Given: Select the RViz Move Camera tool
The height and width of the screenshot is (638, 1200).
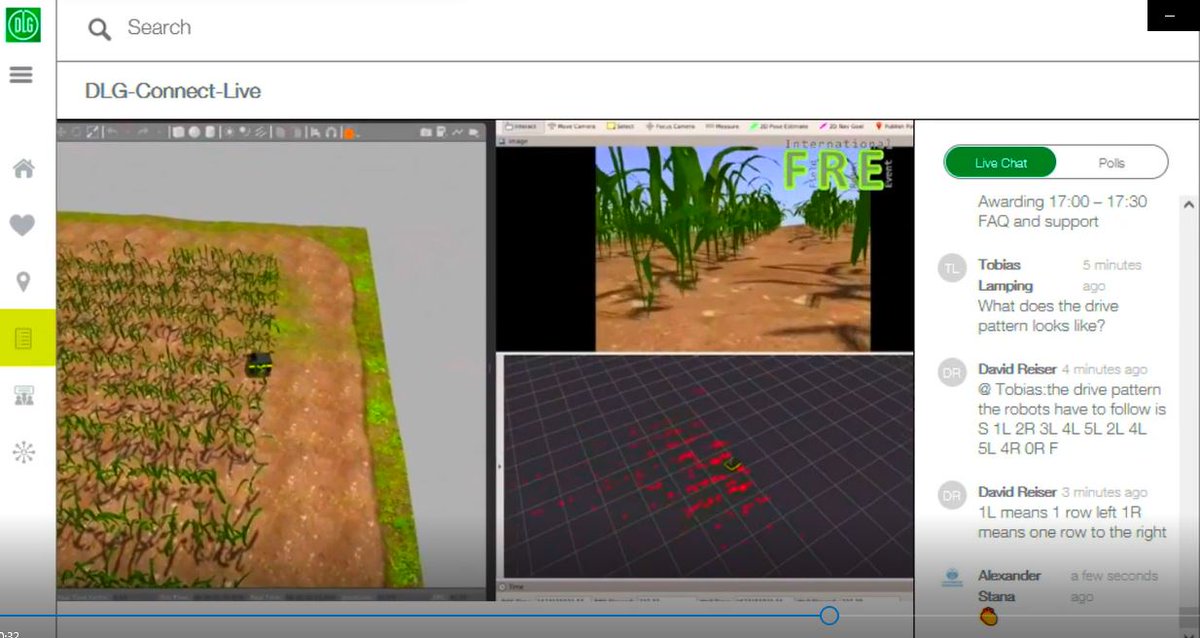Looking at the screenshot, I should [x=572, y=126].
